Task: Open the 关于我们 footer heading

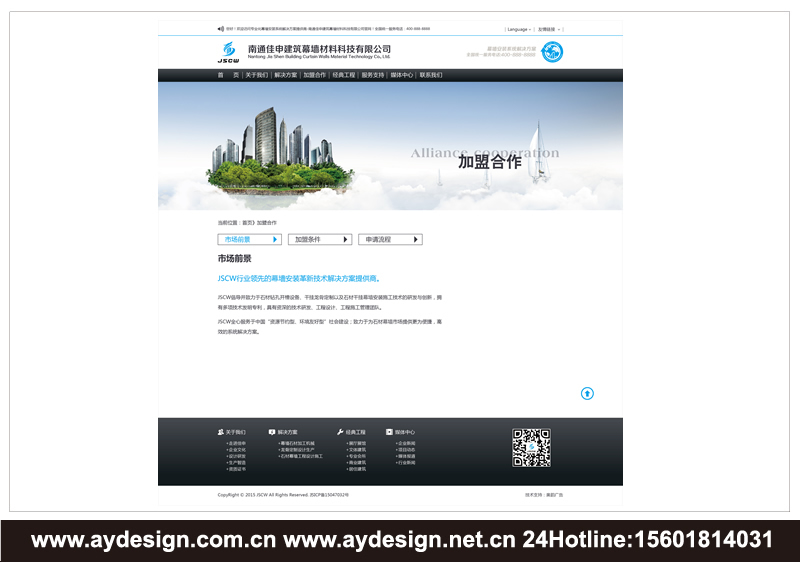Action: coord(236,432)
